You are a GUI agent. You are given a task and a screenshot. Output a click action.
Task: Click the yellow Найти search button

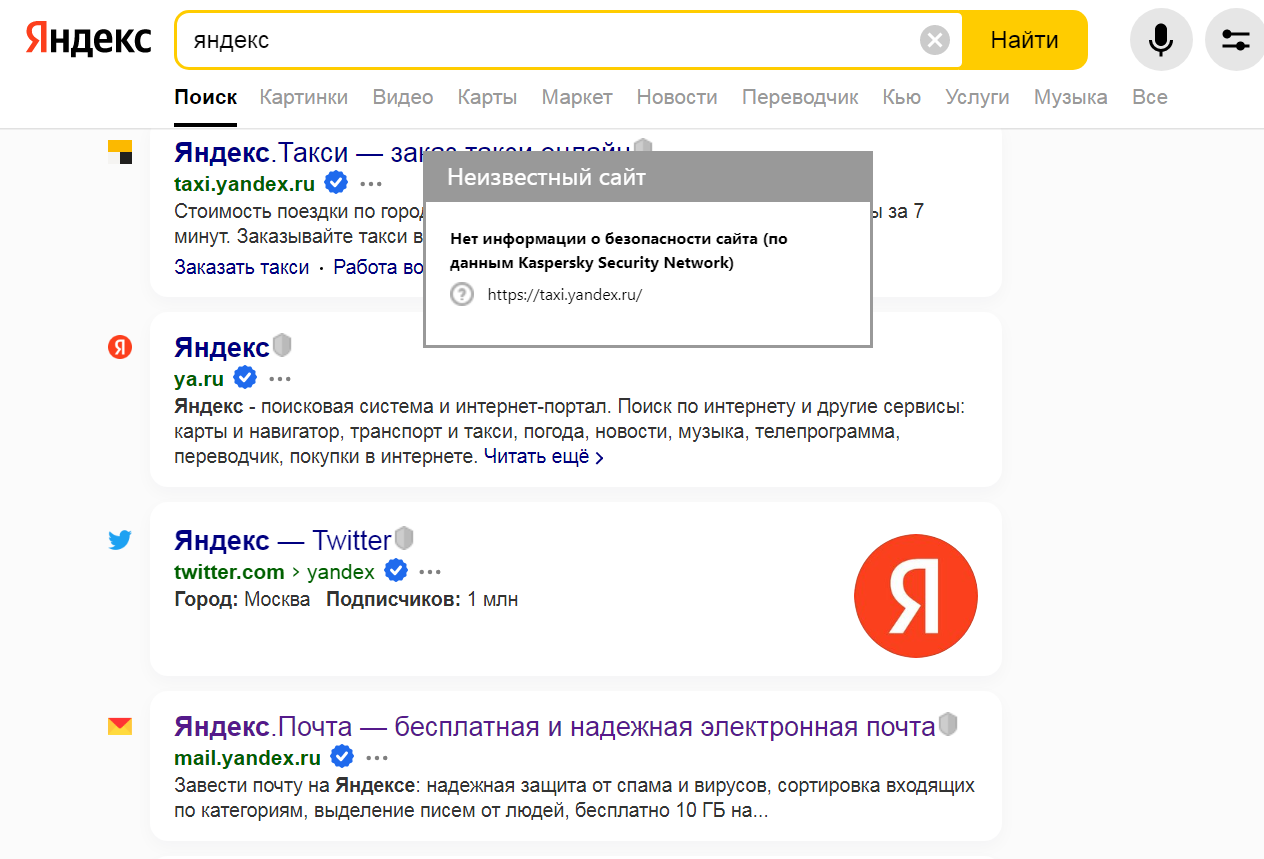point(1025,40)
